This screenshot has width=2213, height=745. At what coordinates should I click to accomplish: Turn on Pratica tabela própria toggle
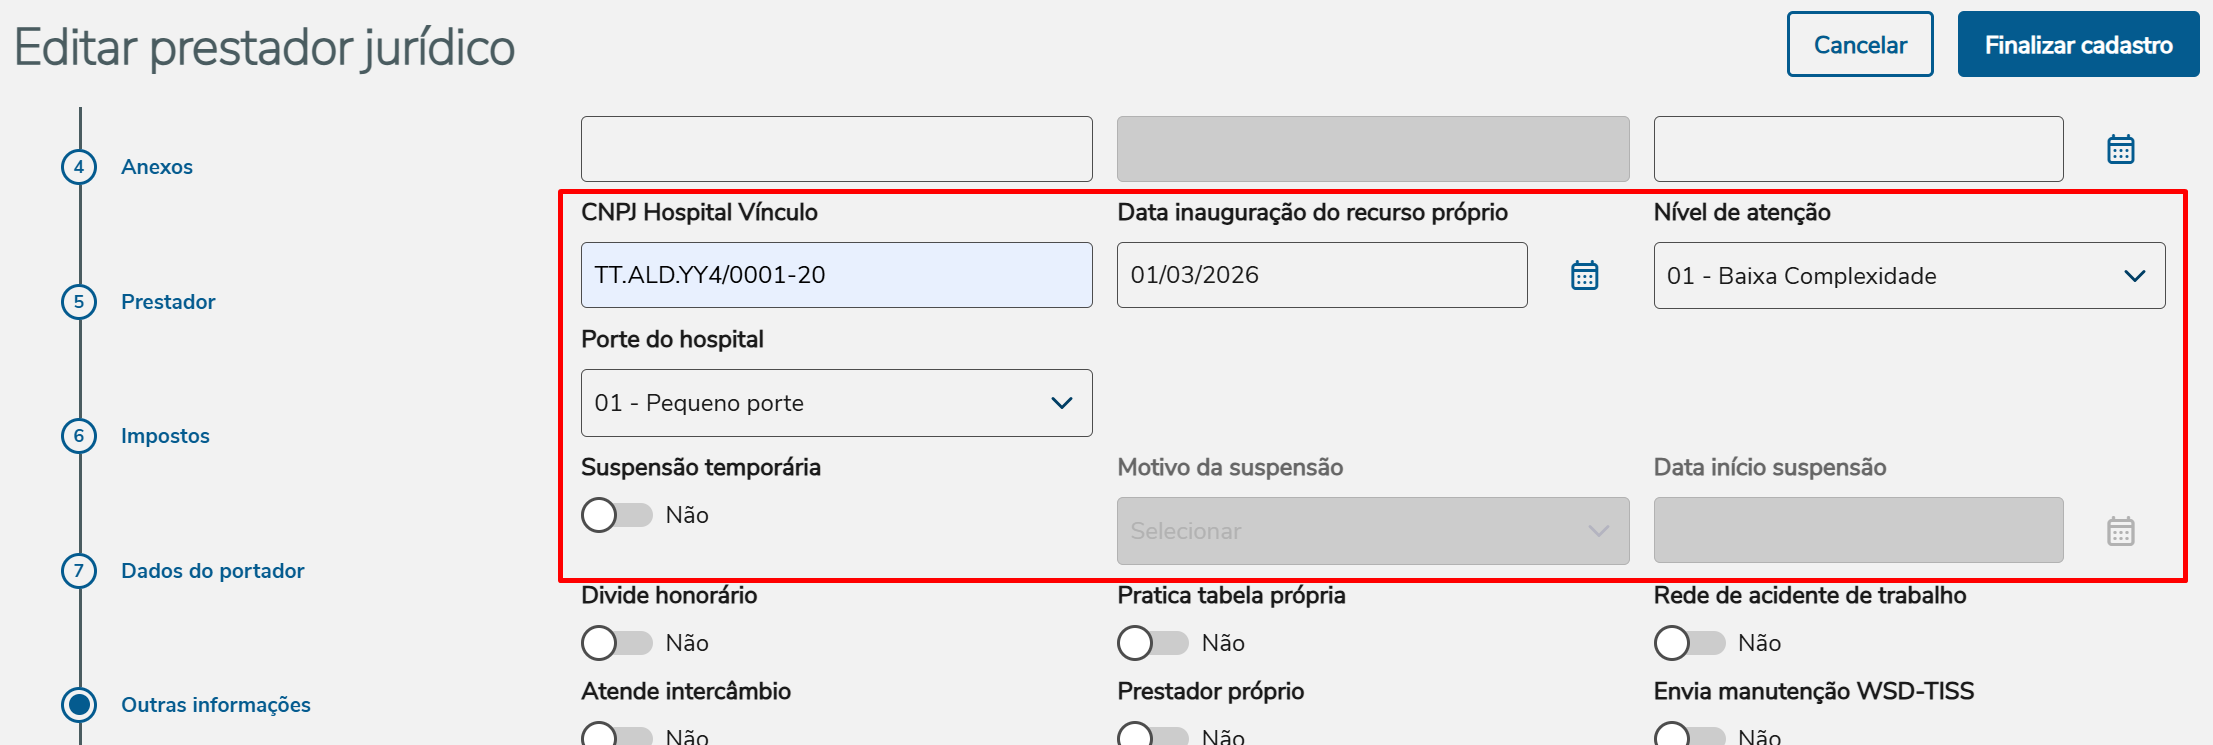pyautogui.click(x=1153, y=643)
